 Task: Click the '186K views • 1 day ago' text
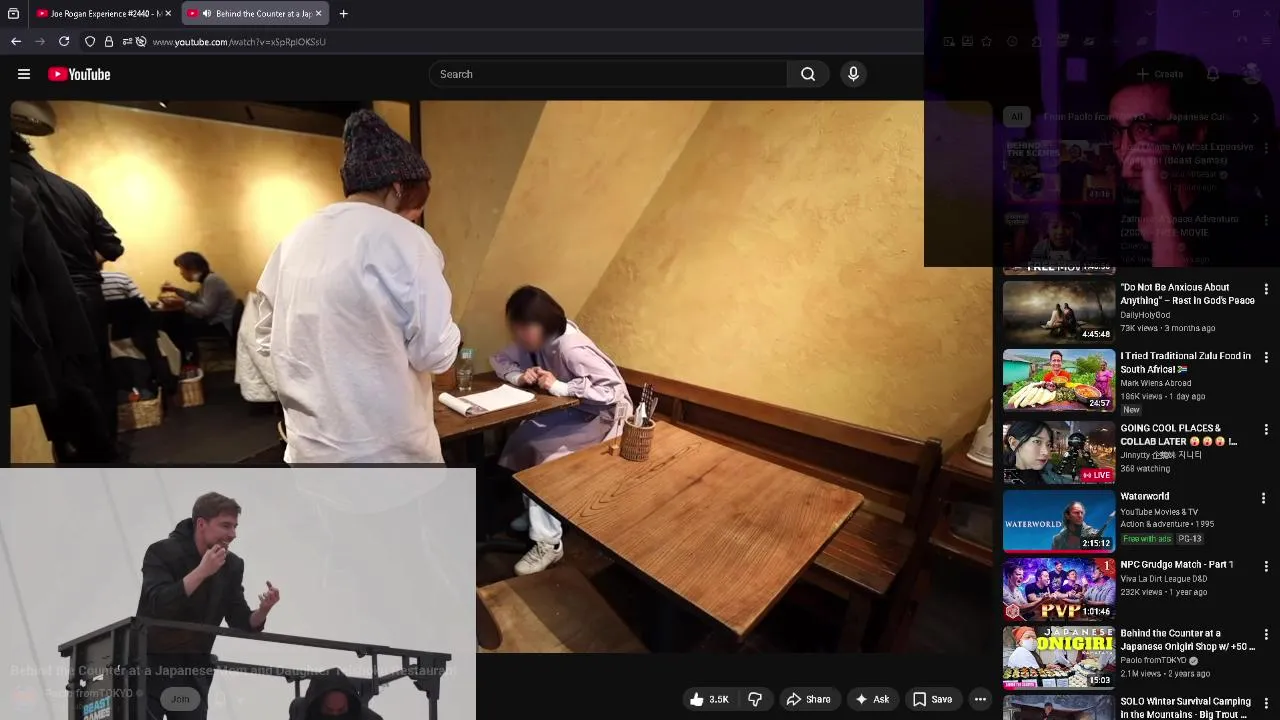(1165, 396)
